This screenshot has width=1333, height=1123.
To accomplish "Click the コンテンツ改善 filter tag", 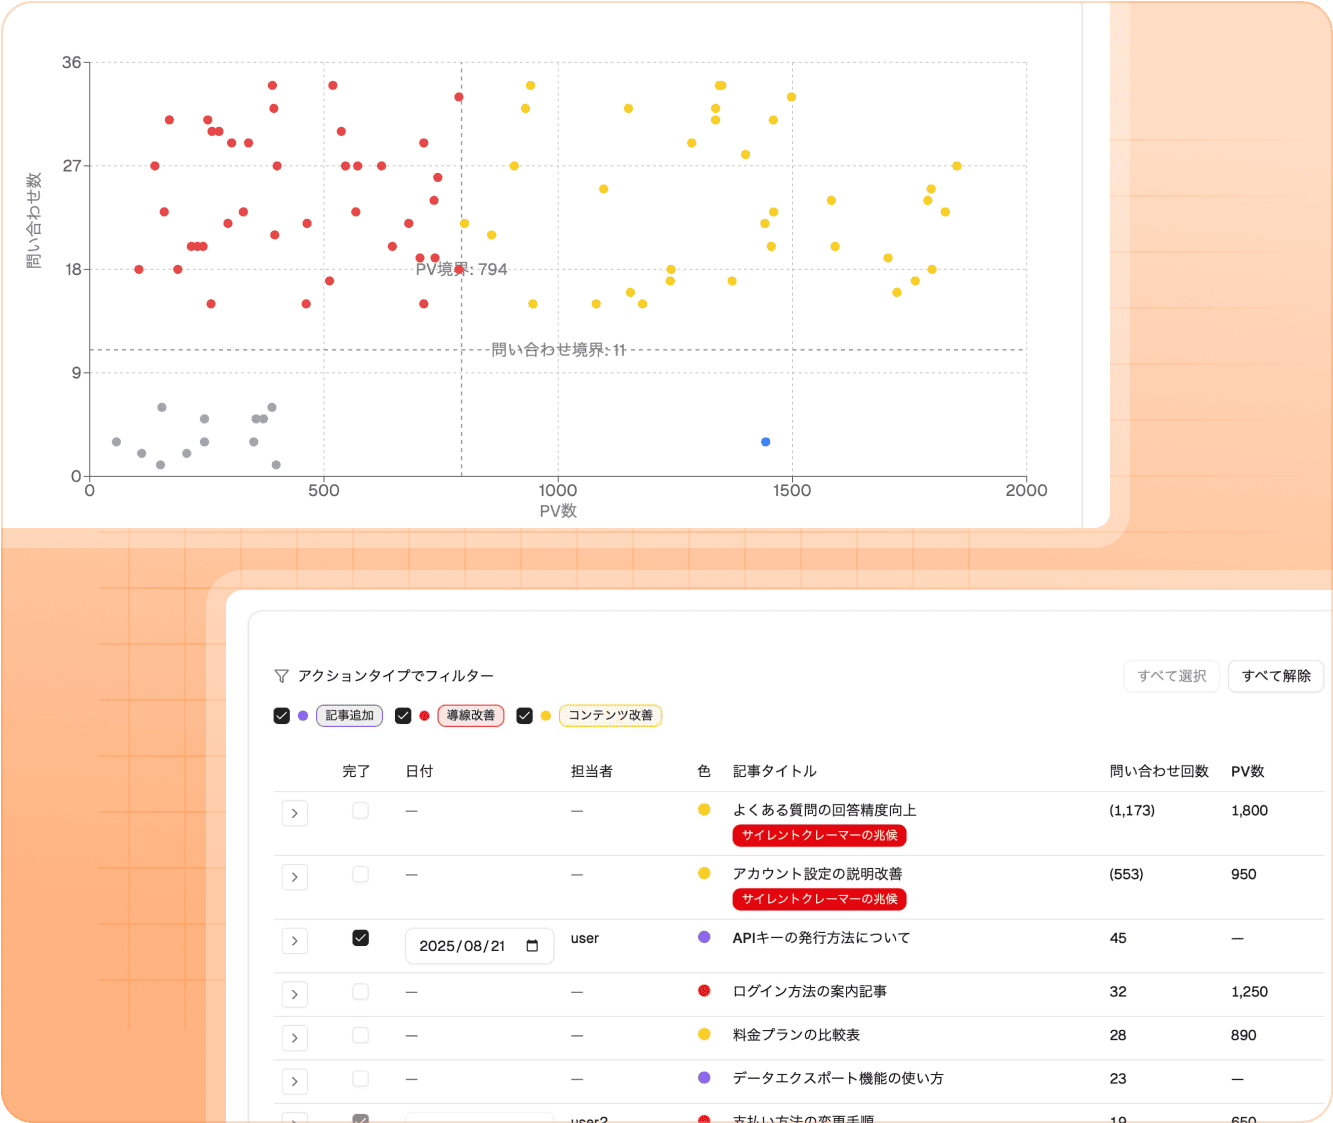I will click(x=610, y=716).
